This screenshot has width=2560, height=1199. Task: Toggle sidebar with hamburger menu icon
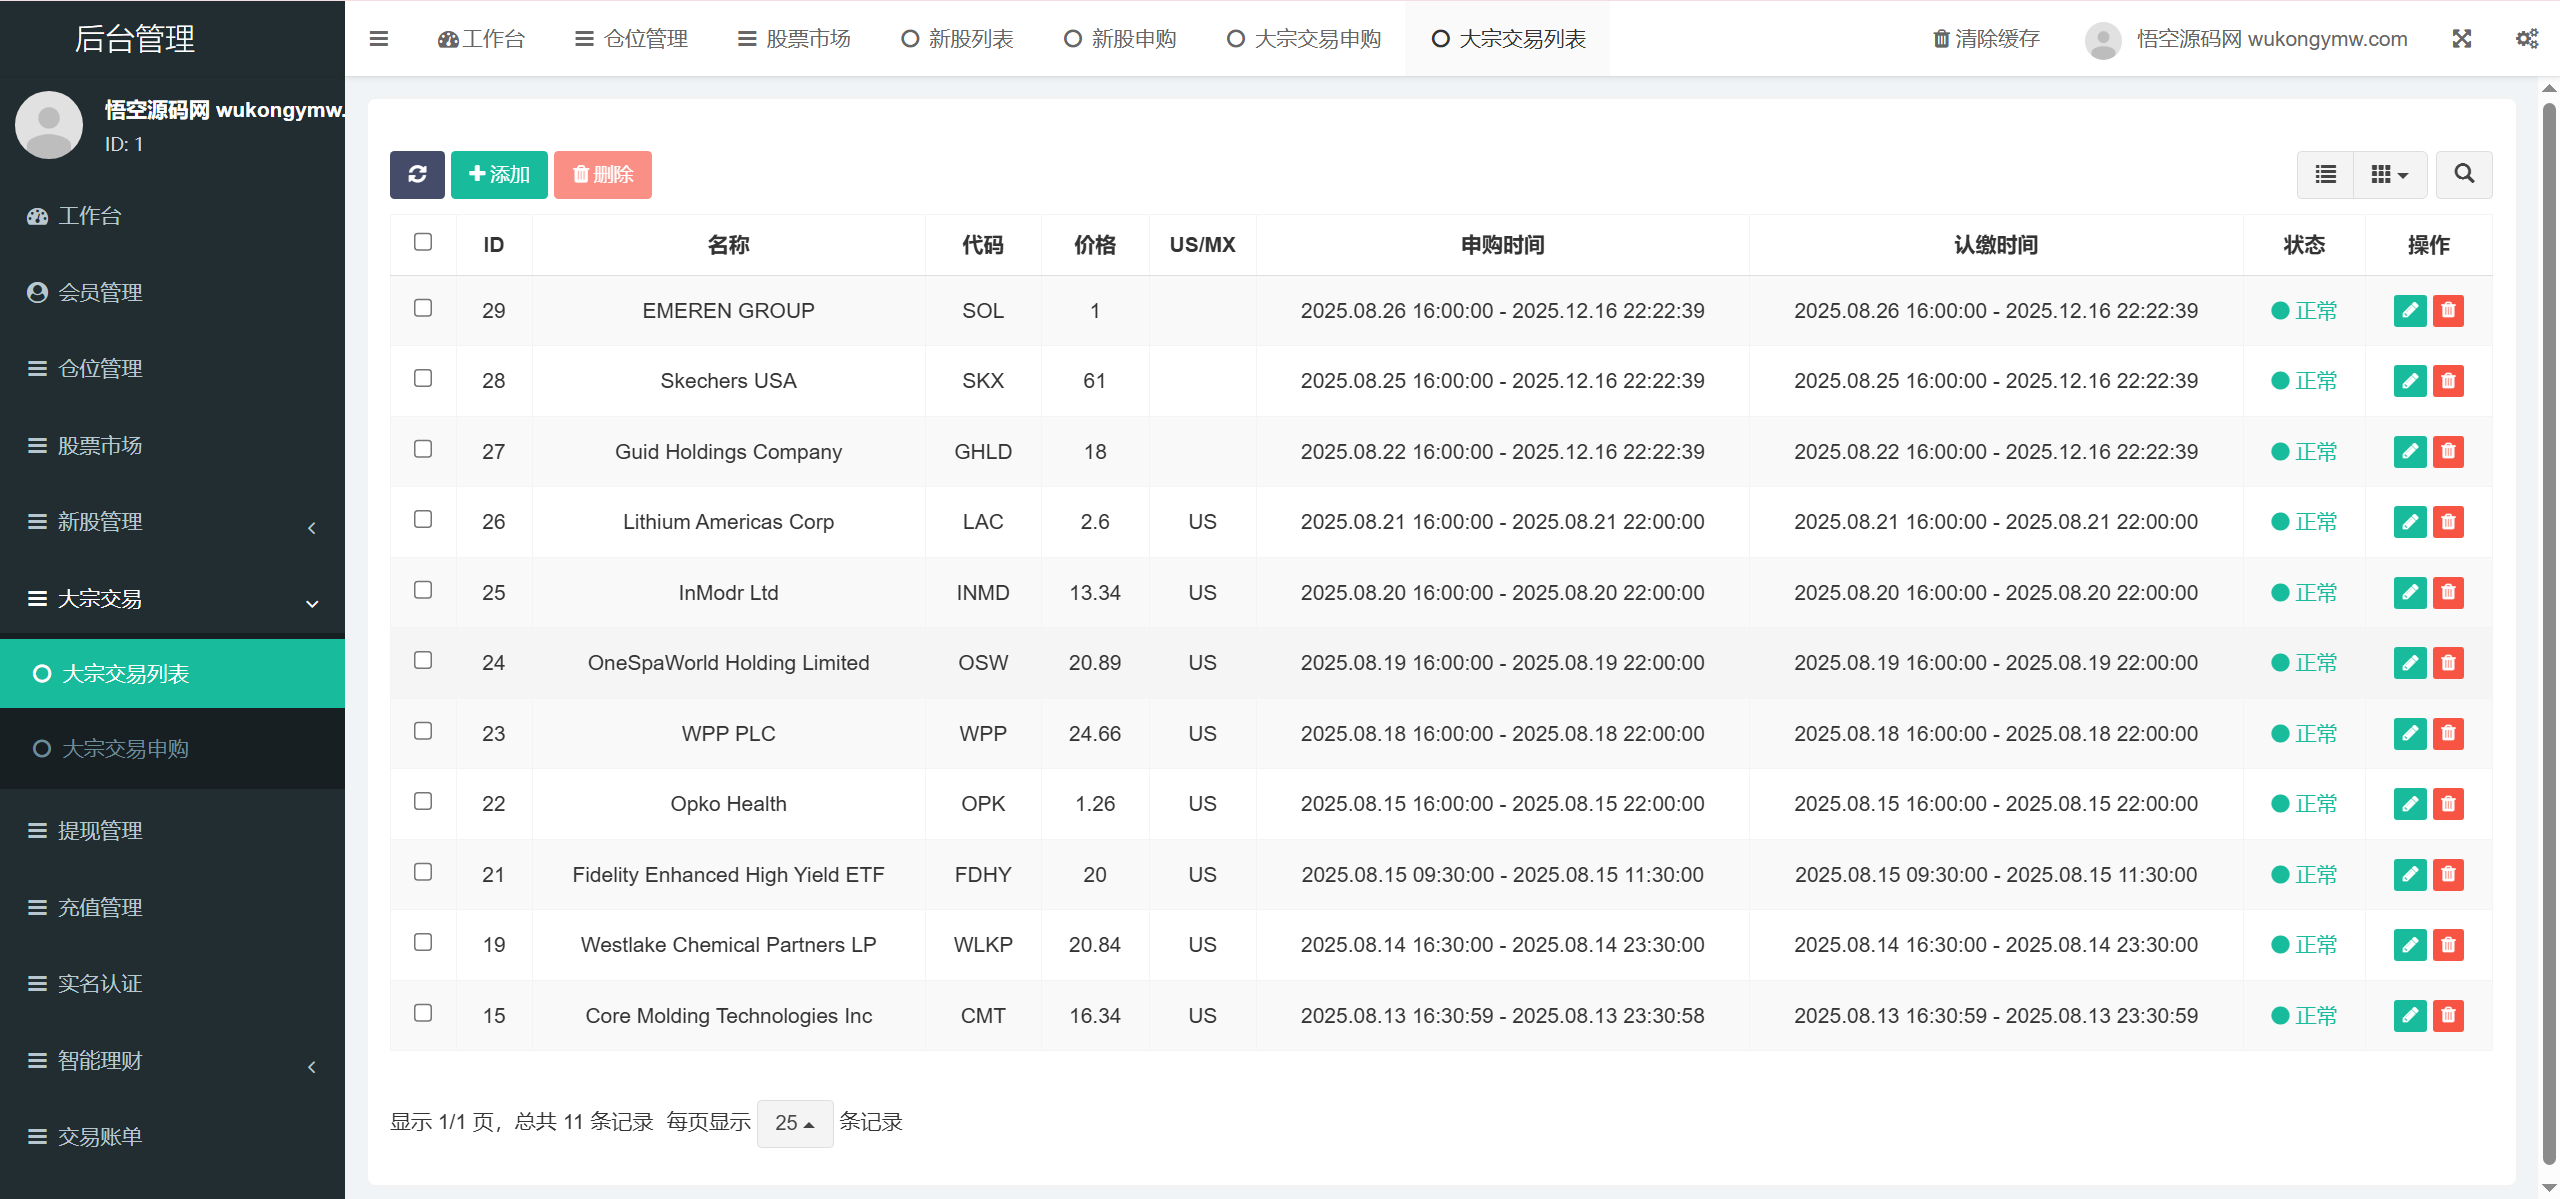pyautogui.click(x=379, y=39)
